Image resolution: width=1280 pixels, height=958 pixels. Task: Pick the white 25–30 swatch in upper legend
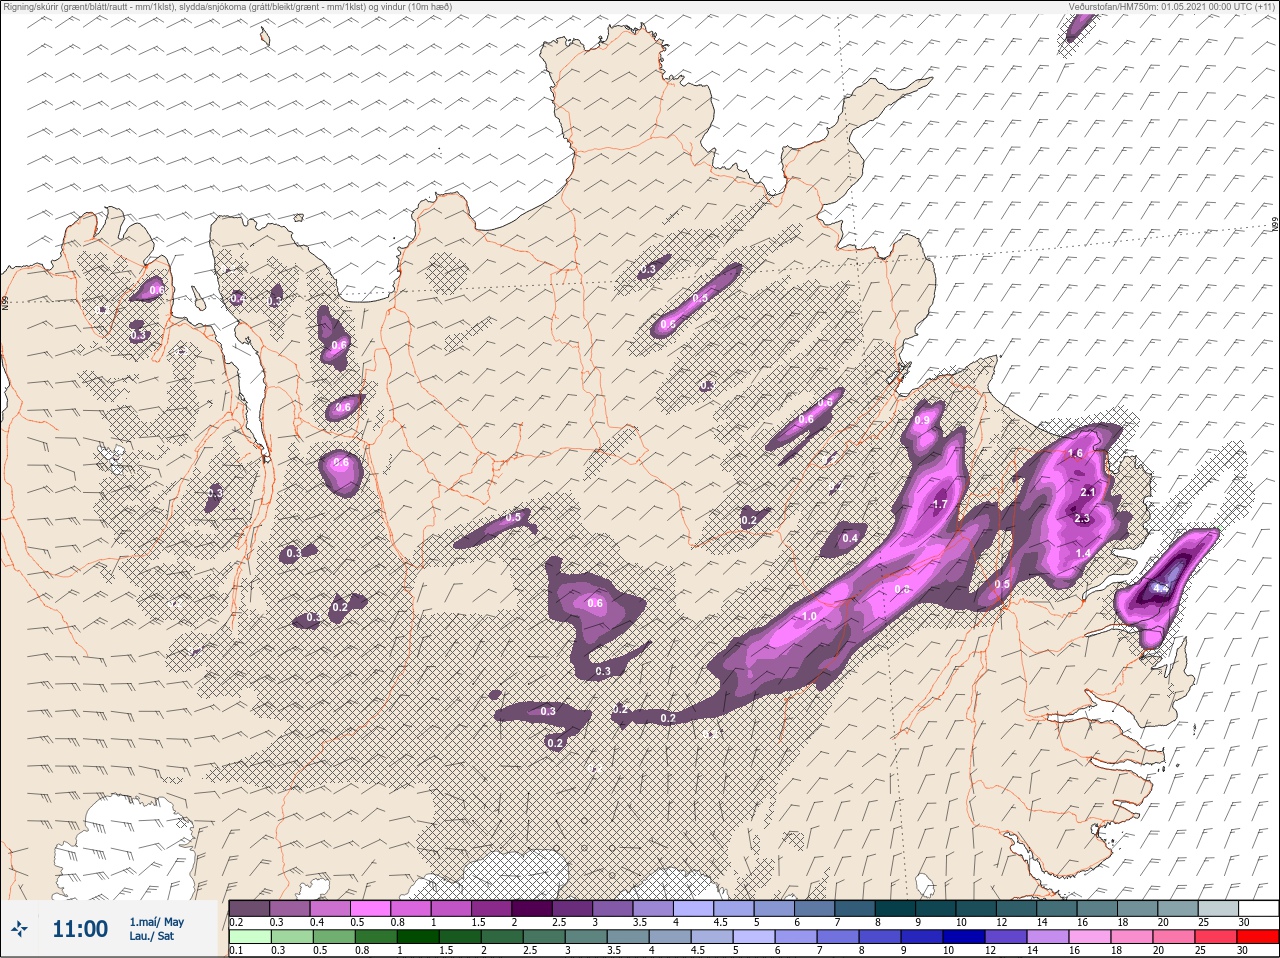(1258, 908)
